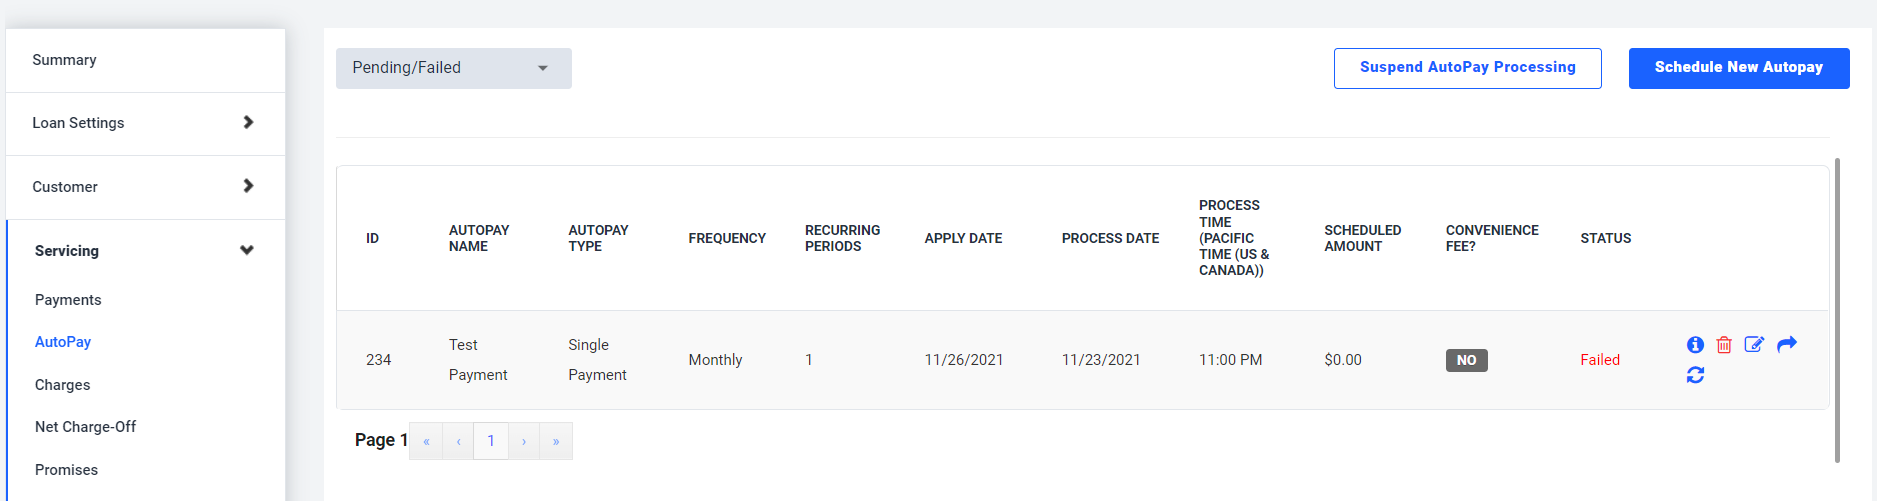The height and width of the screenshot is (501, 1877).
Task: Expand the Customer section
Action: coord(146,187)
